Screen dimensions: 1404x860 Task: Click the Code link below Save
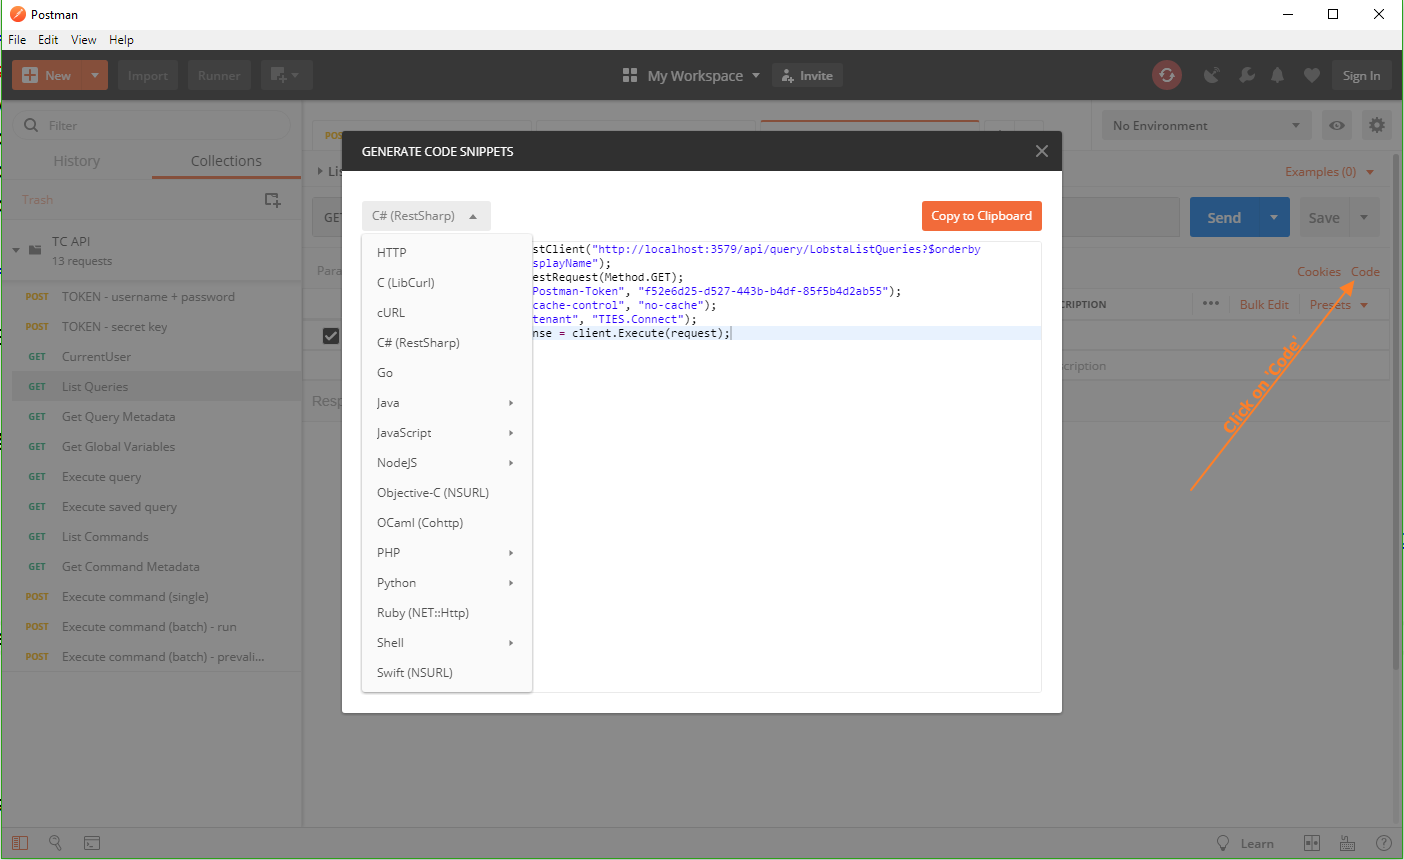click(x=1365, y=272)
